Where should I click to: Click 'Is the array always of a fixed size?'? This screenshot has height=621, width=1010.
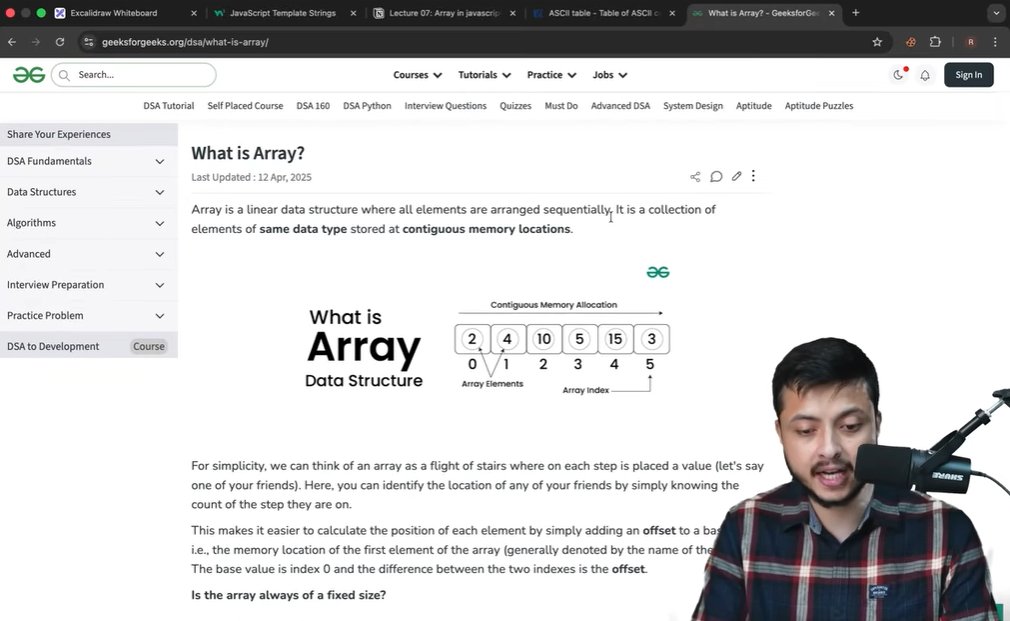click(288, 595)
